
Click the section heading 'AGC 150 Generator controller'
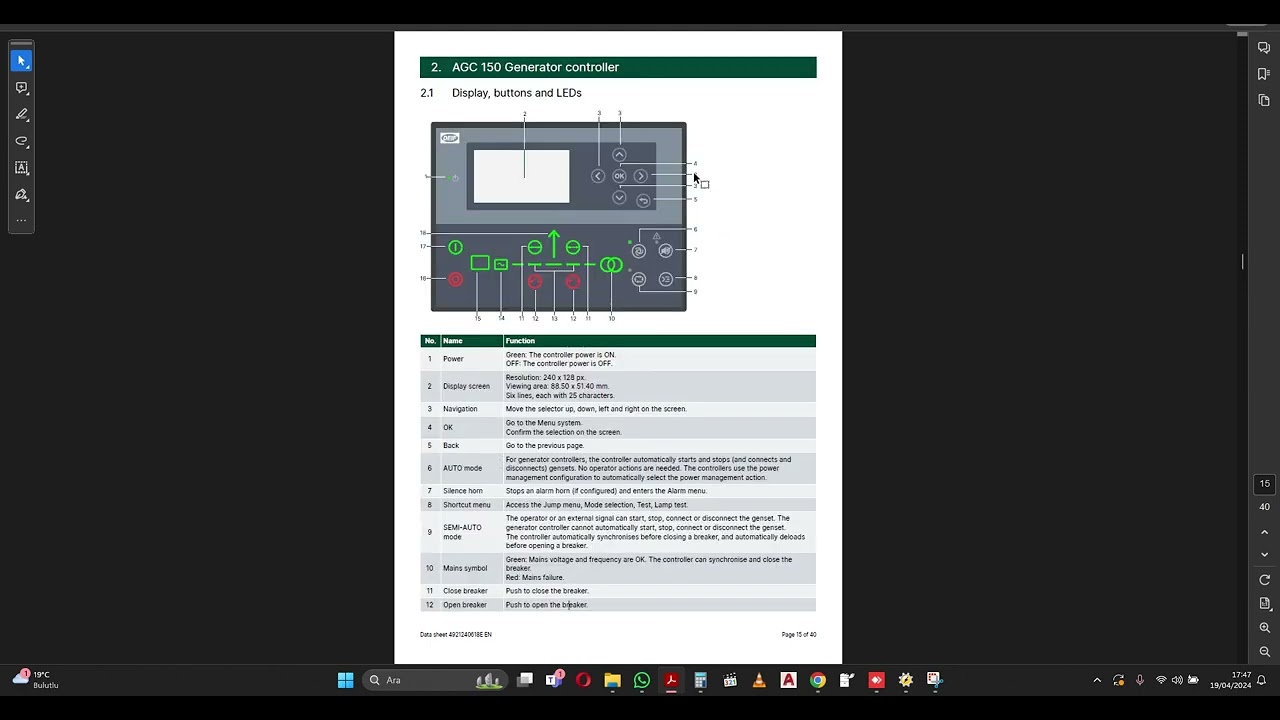pyautogui.click(x=535, y=67)
